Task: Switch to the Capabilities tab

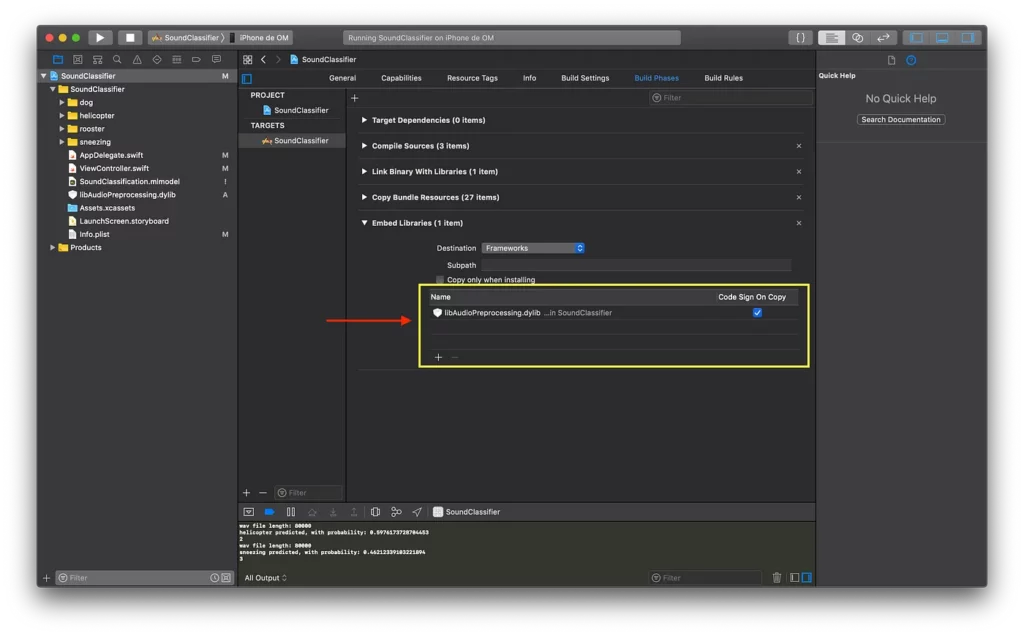Action: (x=401, y=78)
